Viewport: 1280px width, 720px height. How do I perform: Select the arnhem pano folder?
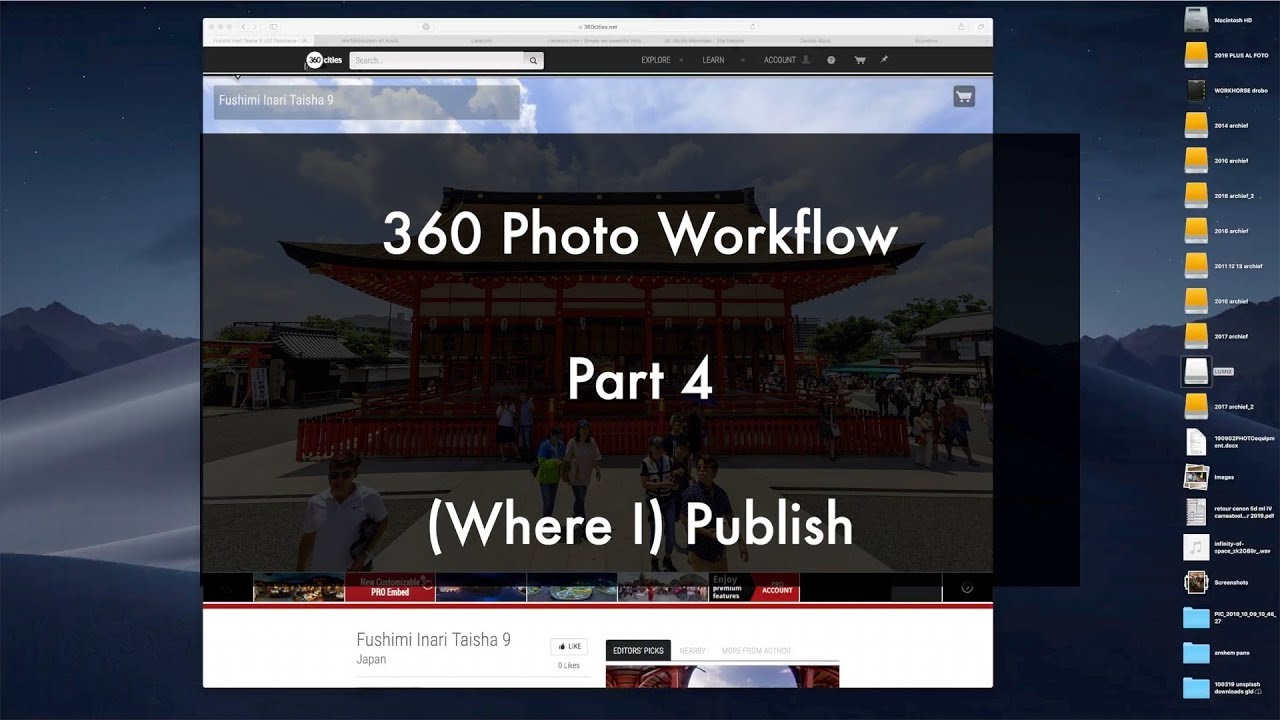pyautogui.click(x=1196, y=652)
